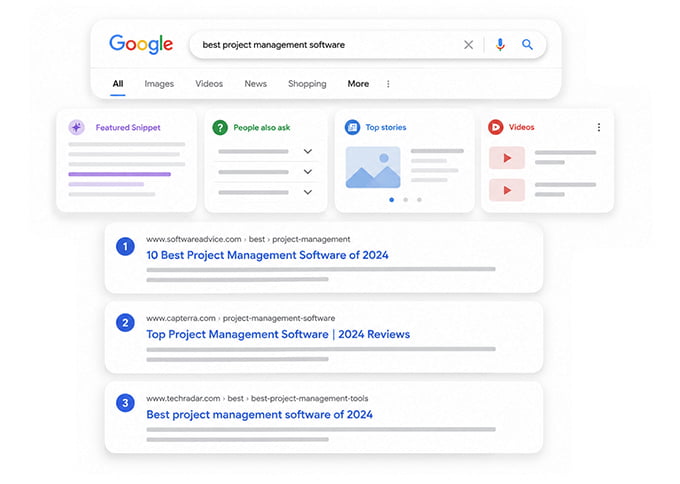This screenshot has width=680, height=484.
Task: Click the Featured Snippet sparkle icon
Action: point(76,127)
